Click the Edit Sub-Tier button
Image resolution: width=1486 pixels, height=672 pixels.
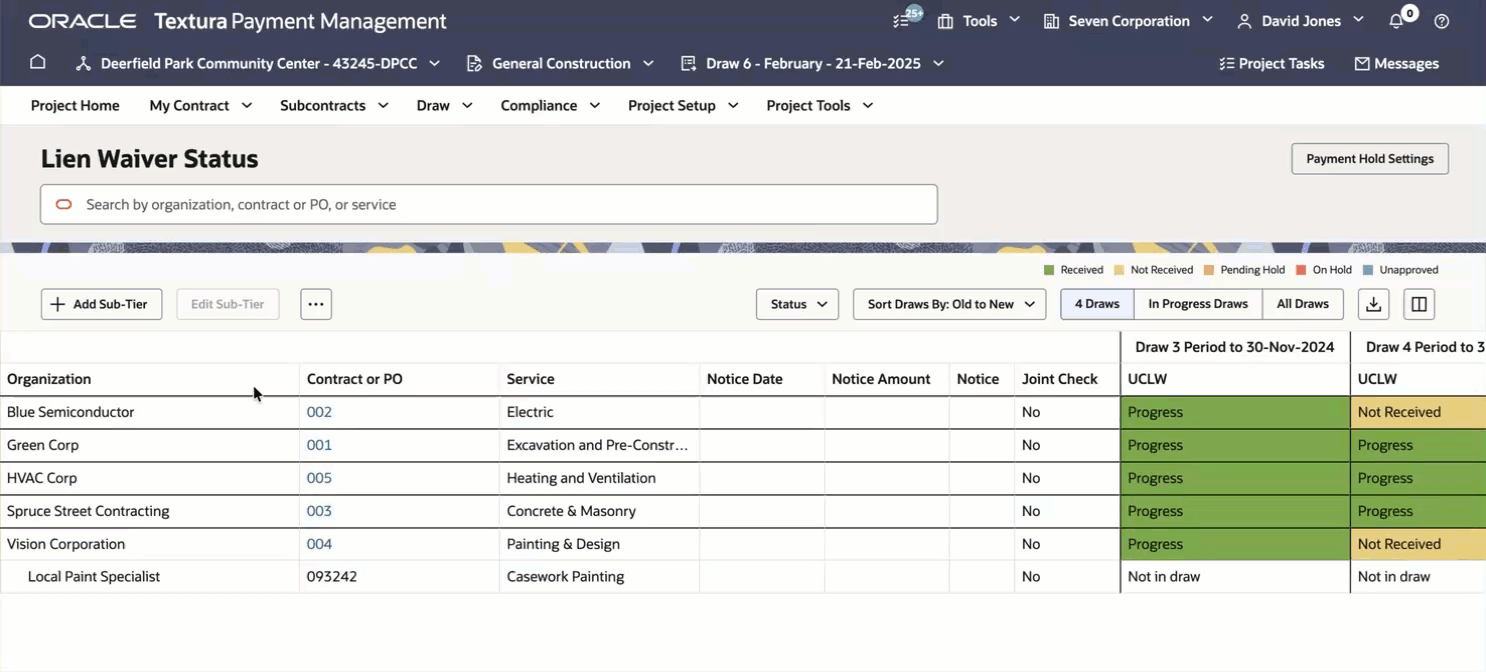click(x=227, y=304)
